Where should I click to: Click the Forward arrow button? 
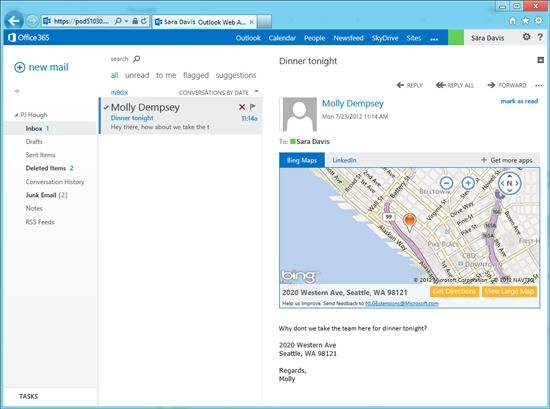coord(507,85)
